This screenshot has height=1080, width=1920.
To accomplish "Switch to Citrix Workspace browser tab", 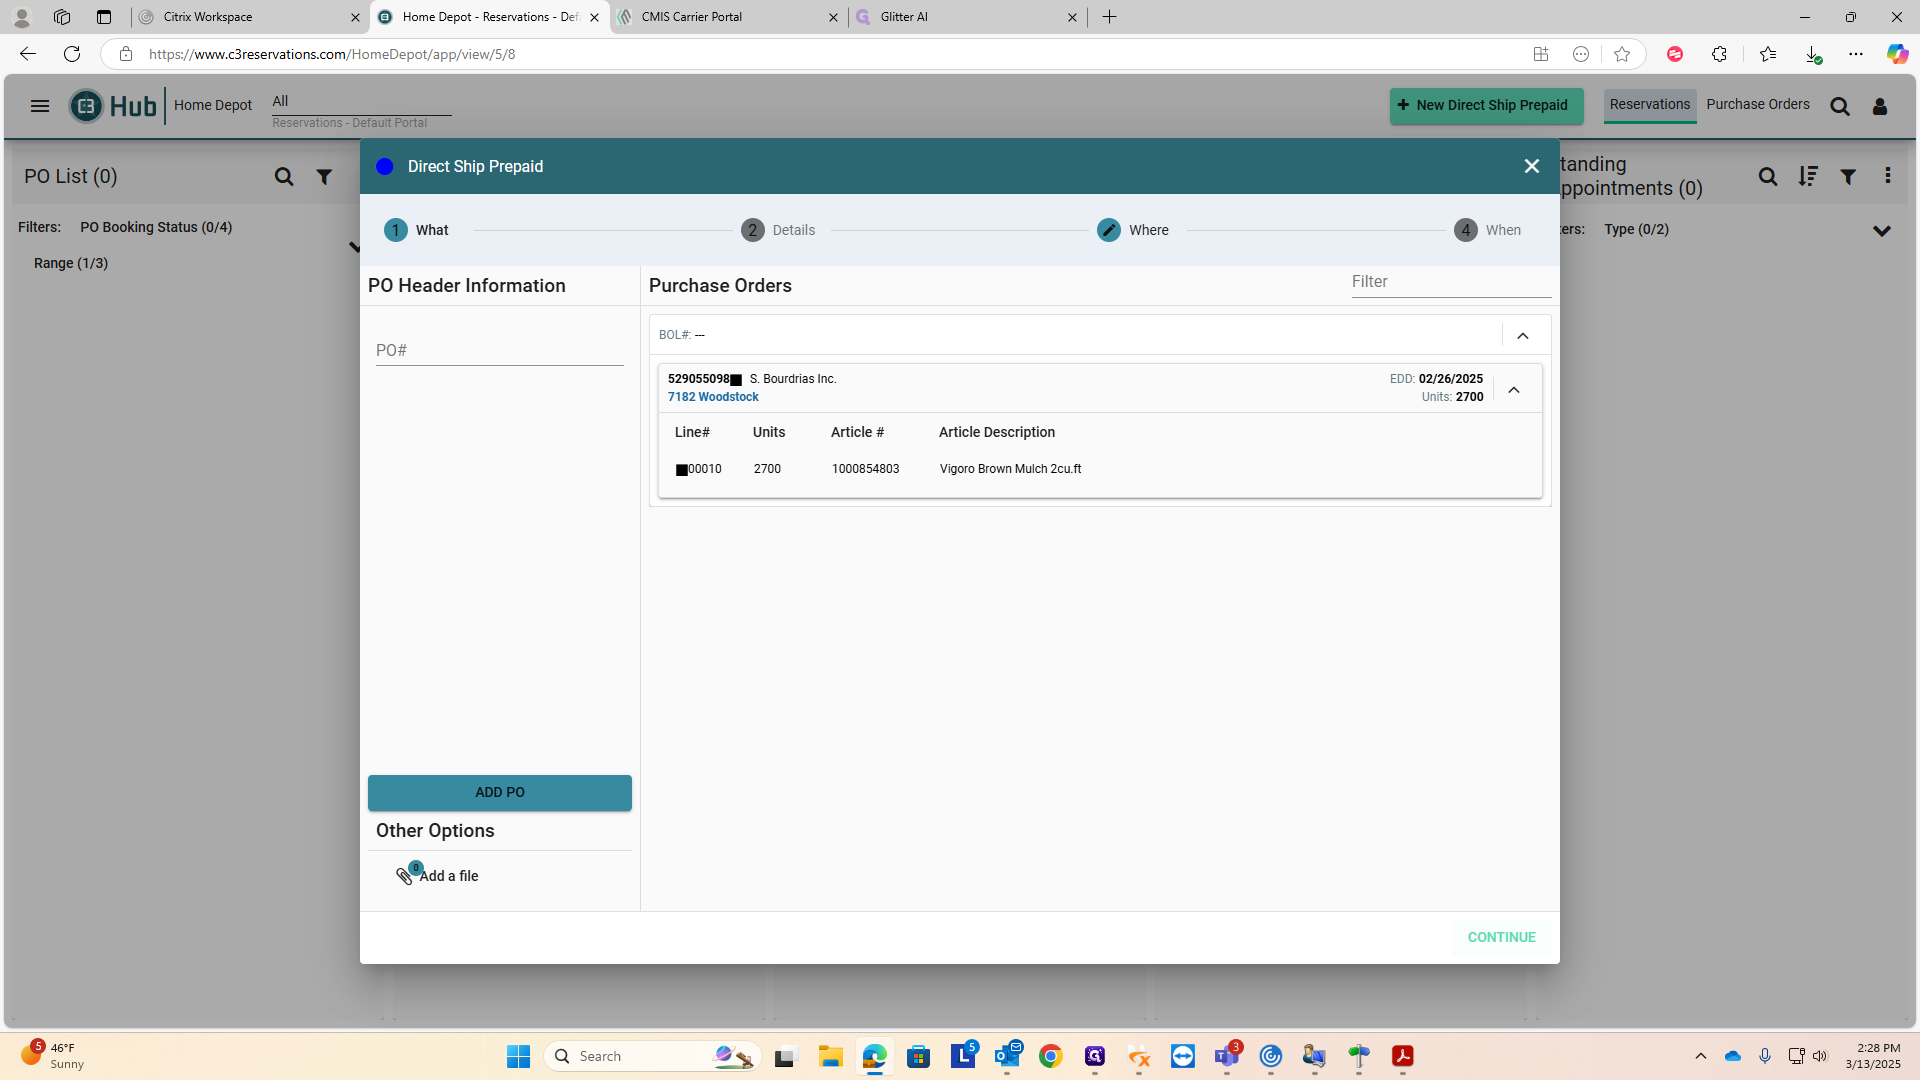I will (250, 17).
